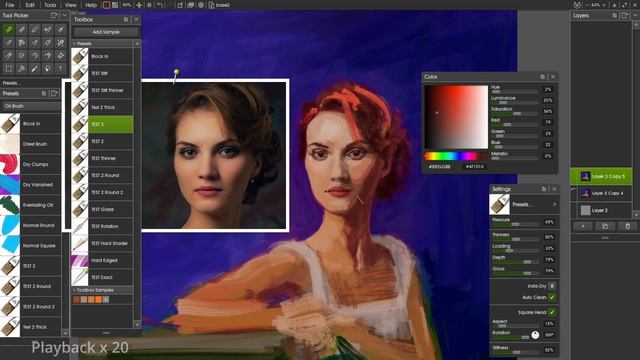Click the brush preview icon in Settings

(x=500, y=204)
